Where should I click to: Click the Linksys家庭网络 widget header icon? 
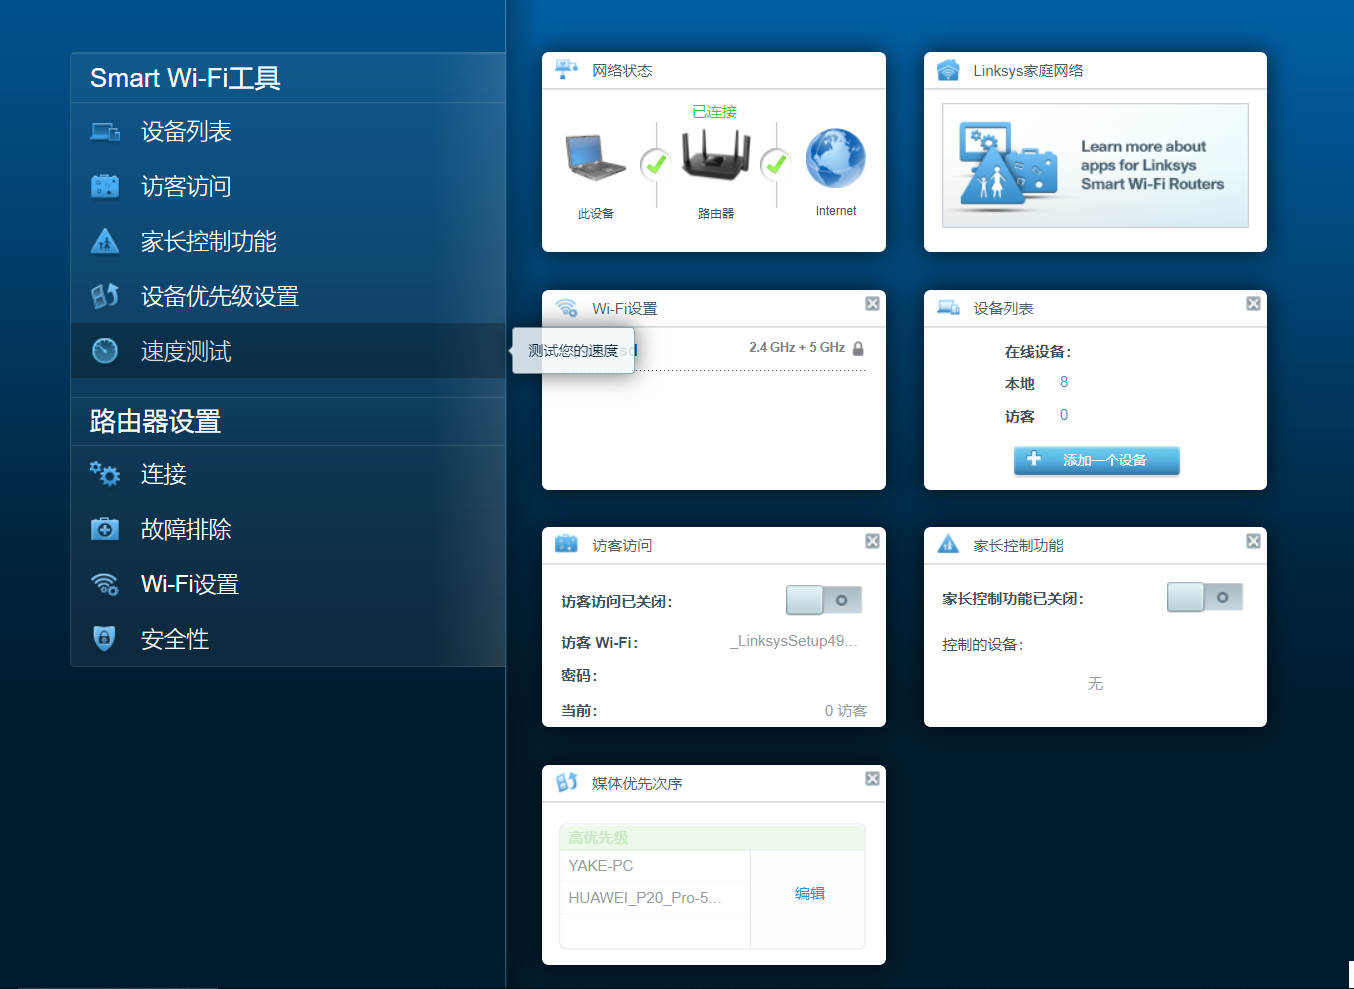(948, 70)
